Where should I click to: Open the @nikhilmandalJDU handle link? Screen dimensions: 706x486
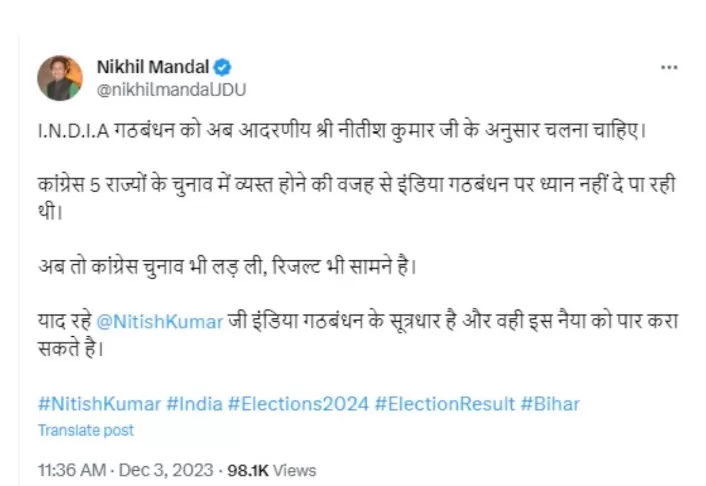pyautogui.click(x=170, y=89)
